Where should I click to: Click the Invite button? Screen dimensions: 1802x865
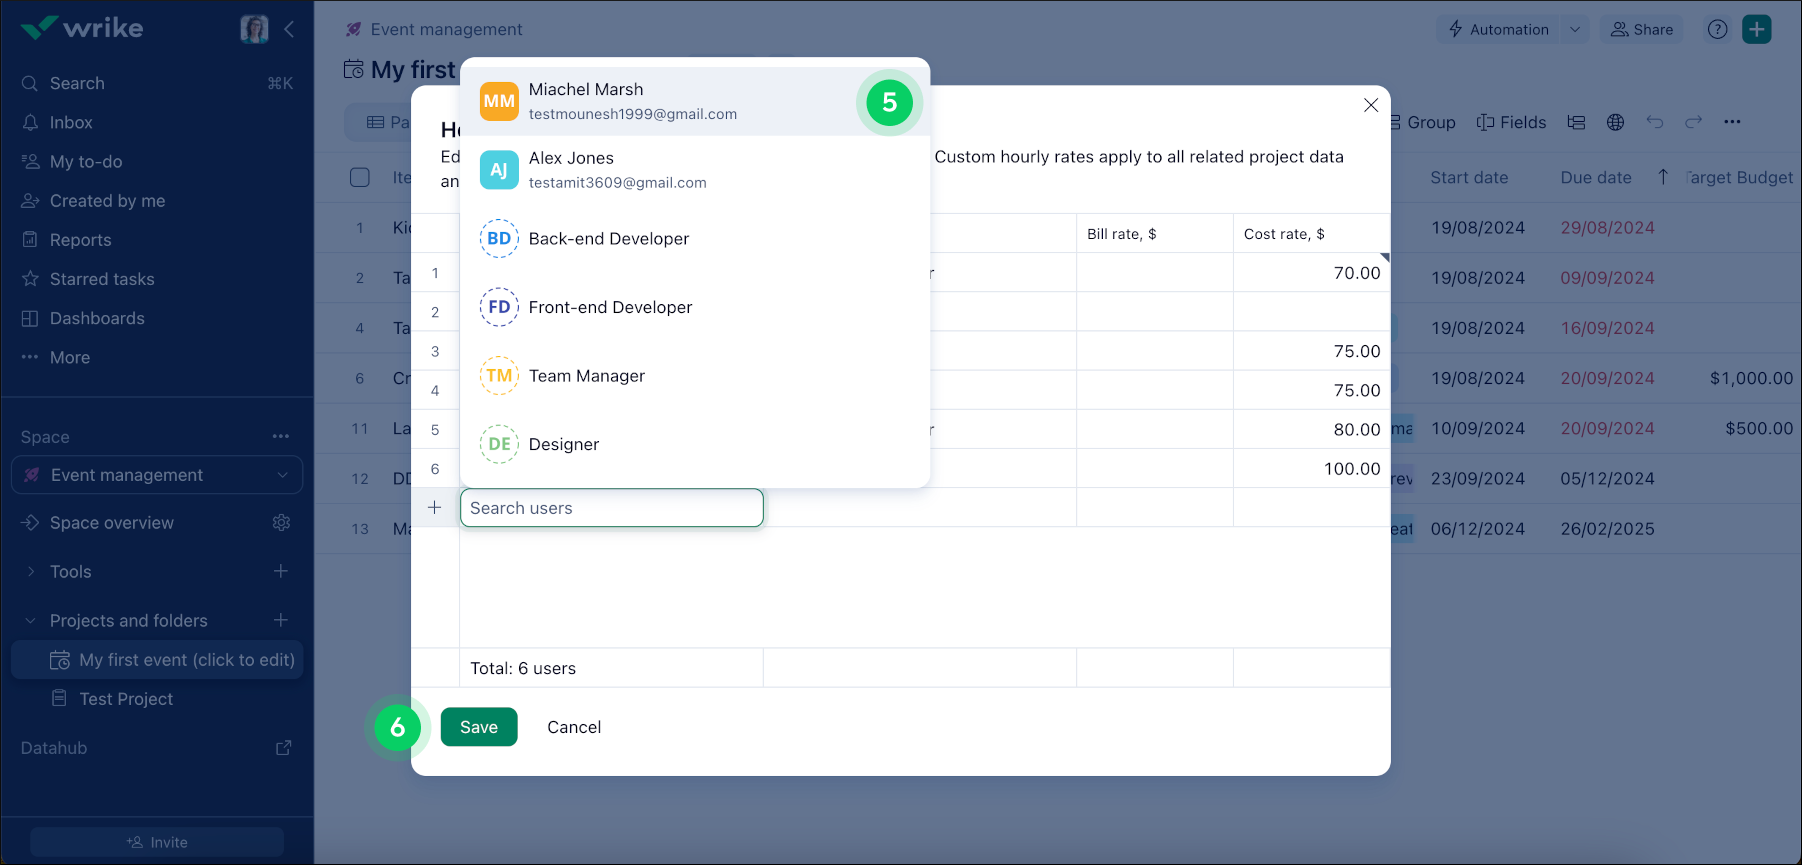(157, 842)
